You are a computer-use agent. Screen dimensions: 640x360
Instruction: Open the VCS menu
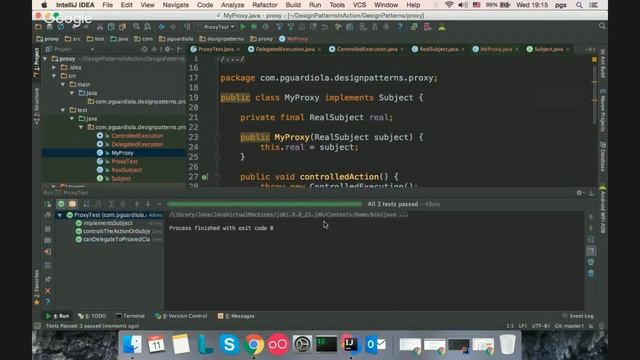pyautogui.click(x=359, y=5)
